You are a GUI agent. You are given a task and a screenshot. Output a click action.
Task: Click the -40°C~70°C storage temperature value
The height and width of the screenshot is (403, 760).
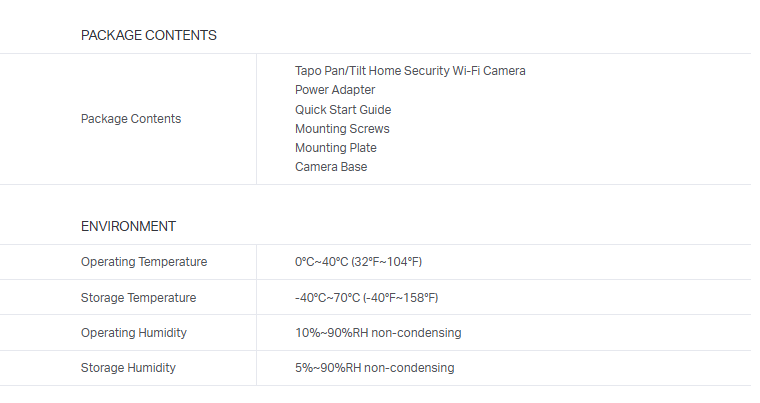pos(327,298)
